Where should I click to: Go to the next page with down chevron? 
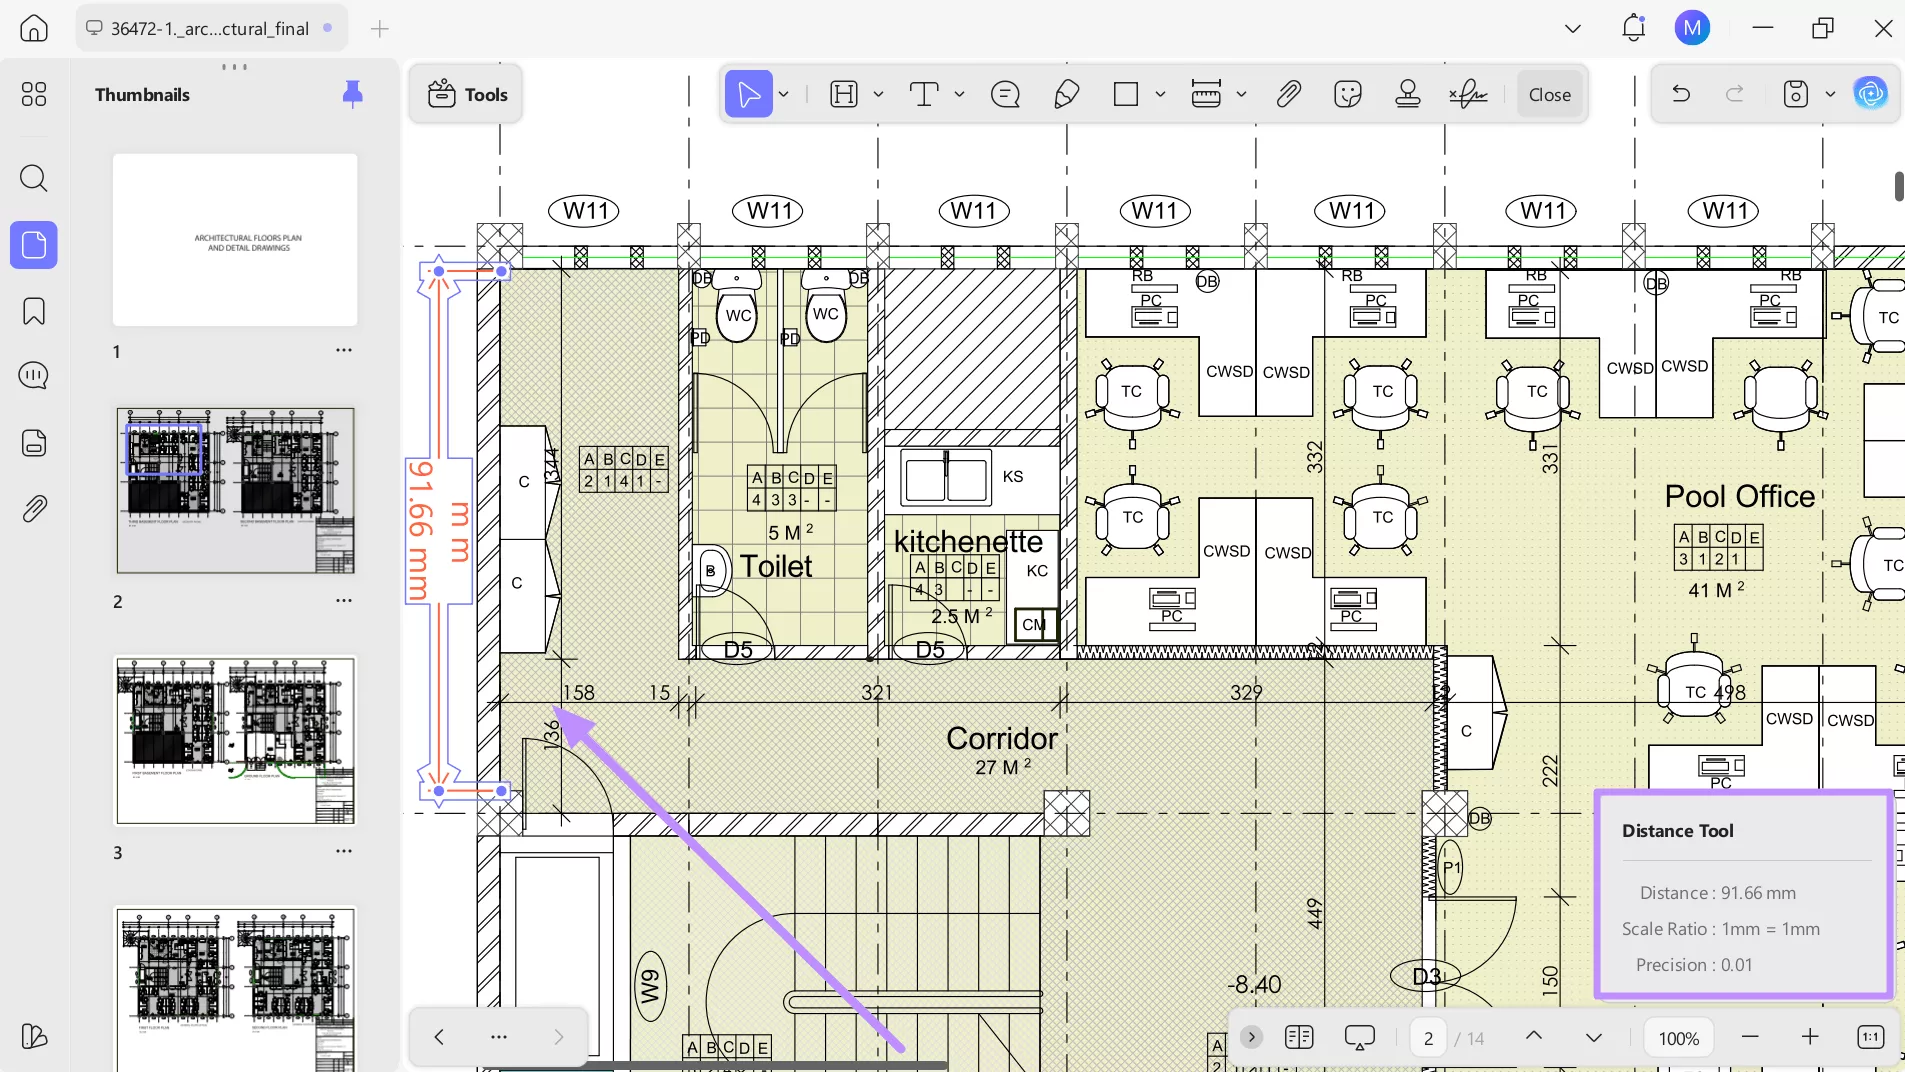pos(1594,1037)
